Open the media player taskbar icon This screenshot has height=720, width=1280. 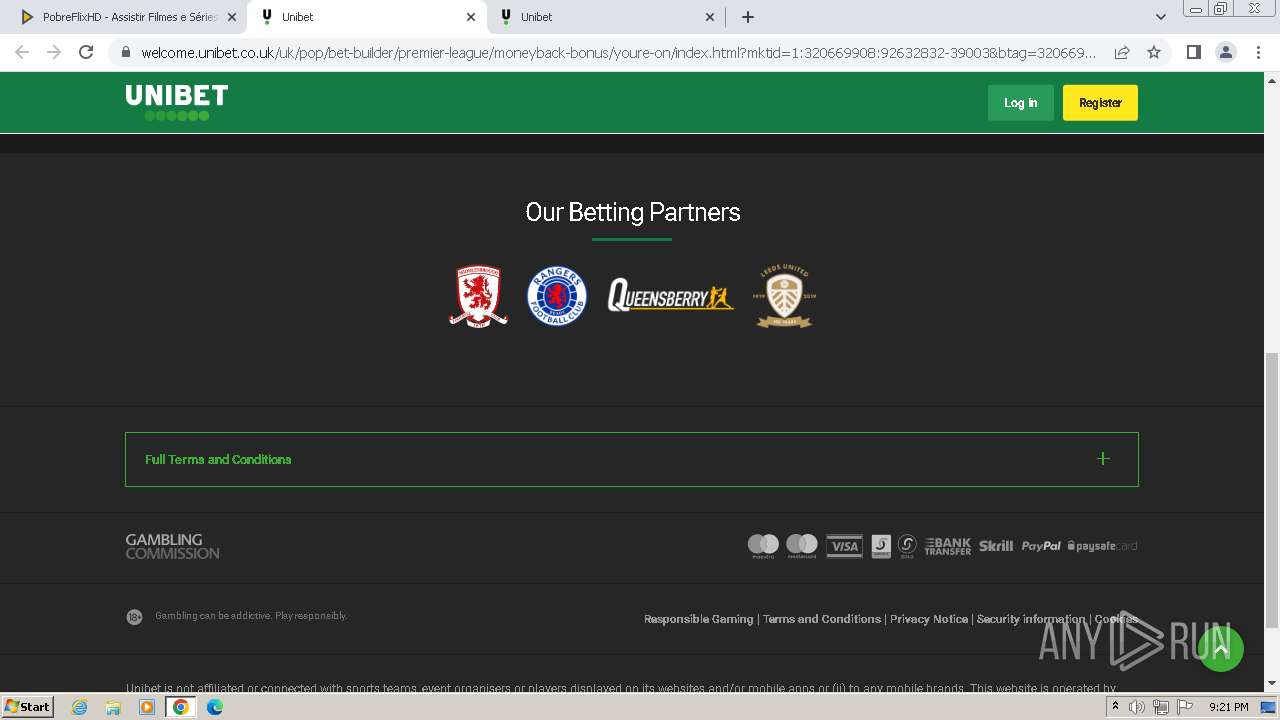coord(147,707)
